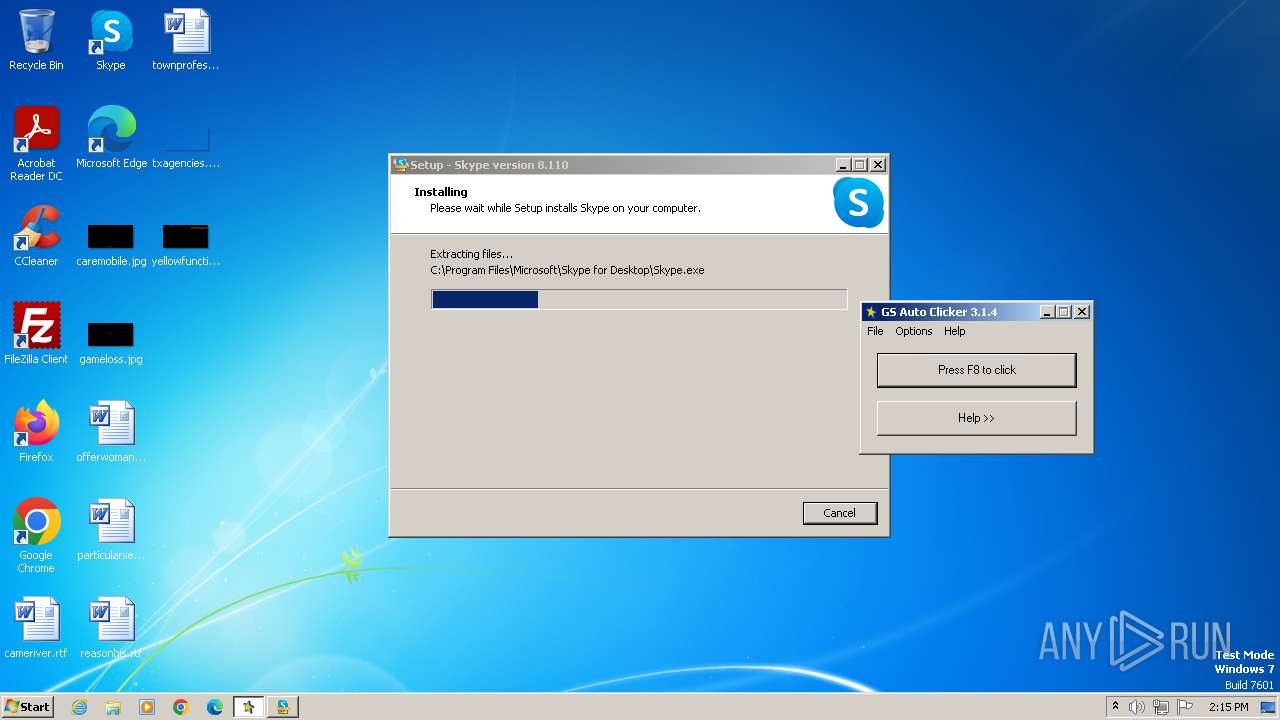Launch Microsoft Edge from the desktop
This screenshot has height=720, width=1280.
click(x=111, y=137)
